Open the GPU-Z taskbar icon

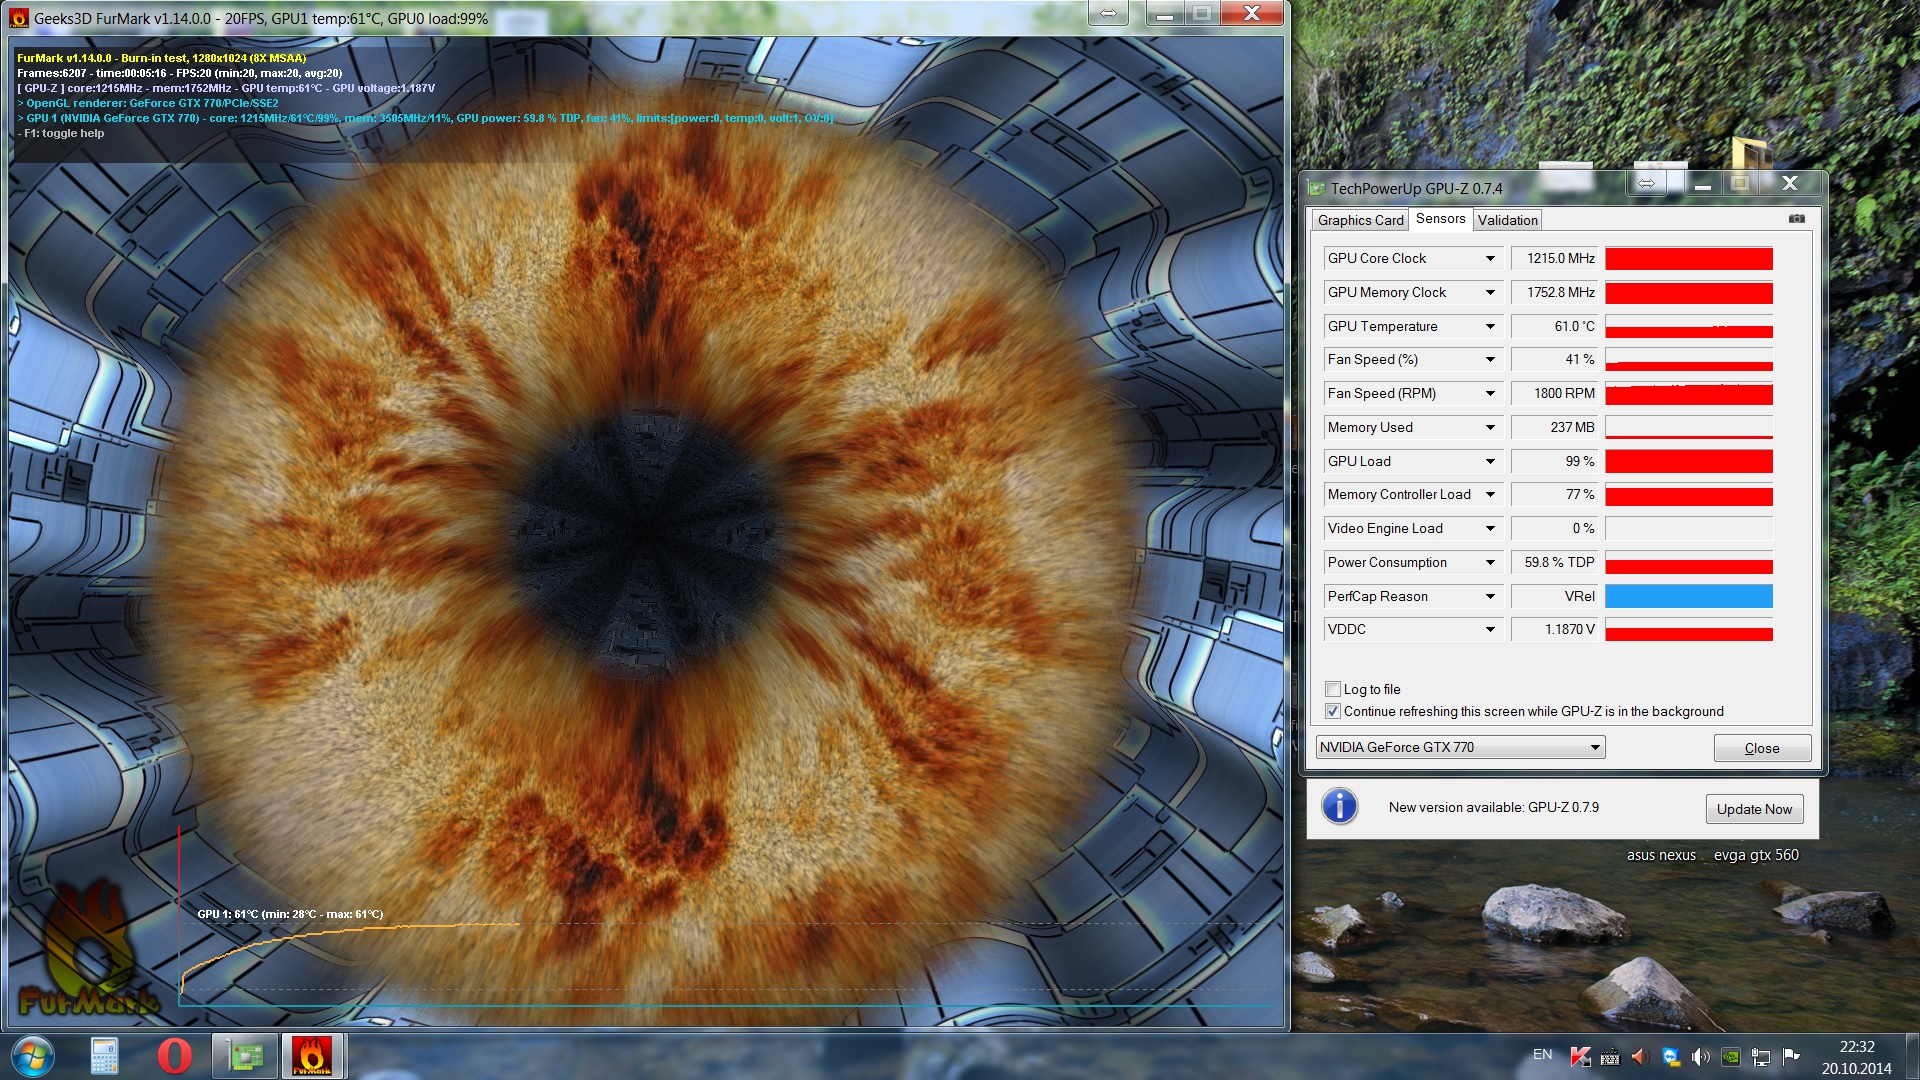244,1056
